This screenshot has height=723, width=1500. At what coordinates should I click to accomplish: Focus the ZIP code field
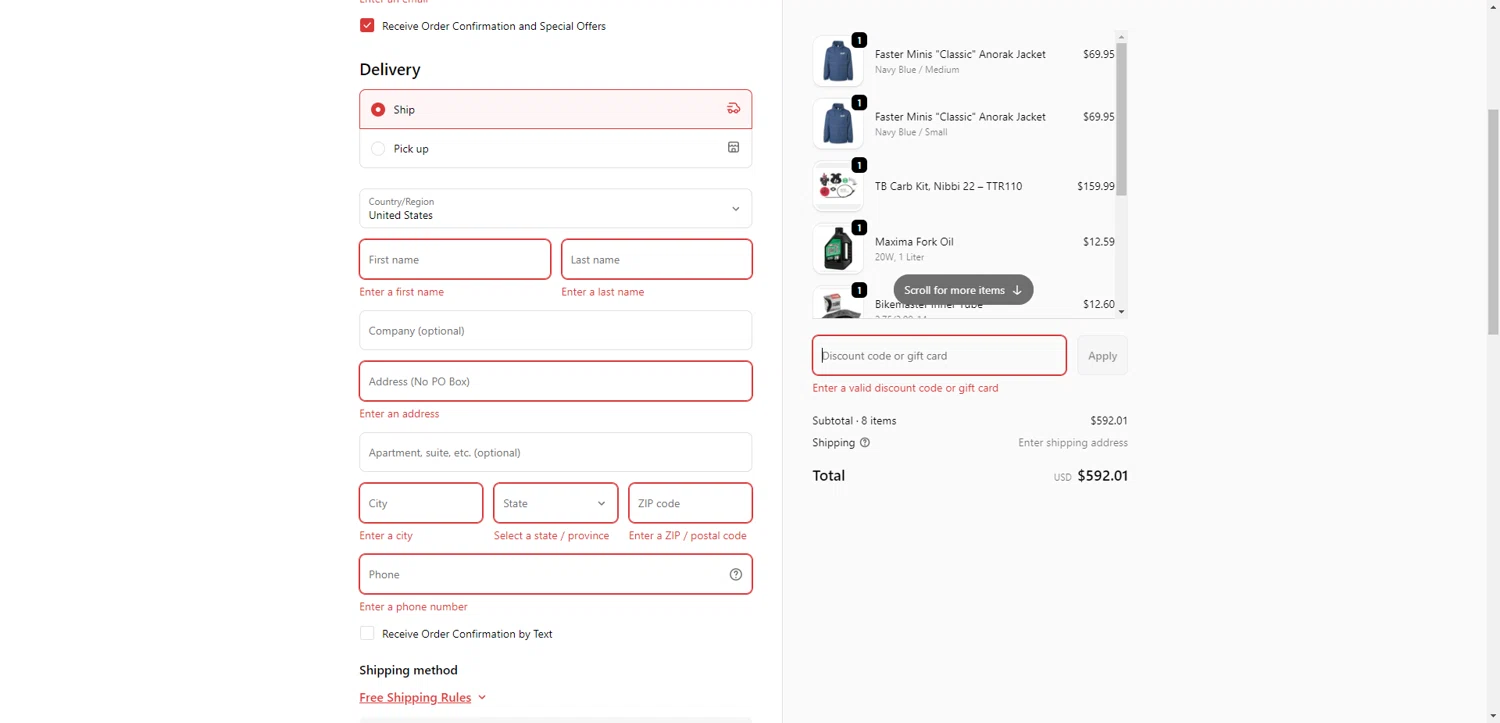coord(690,503)
